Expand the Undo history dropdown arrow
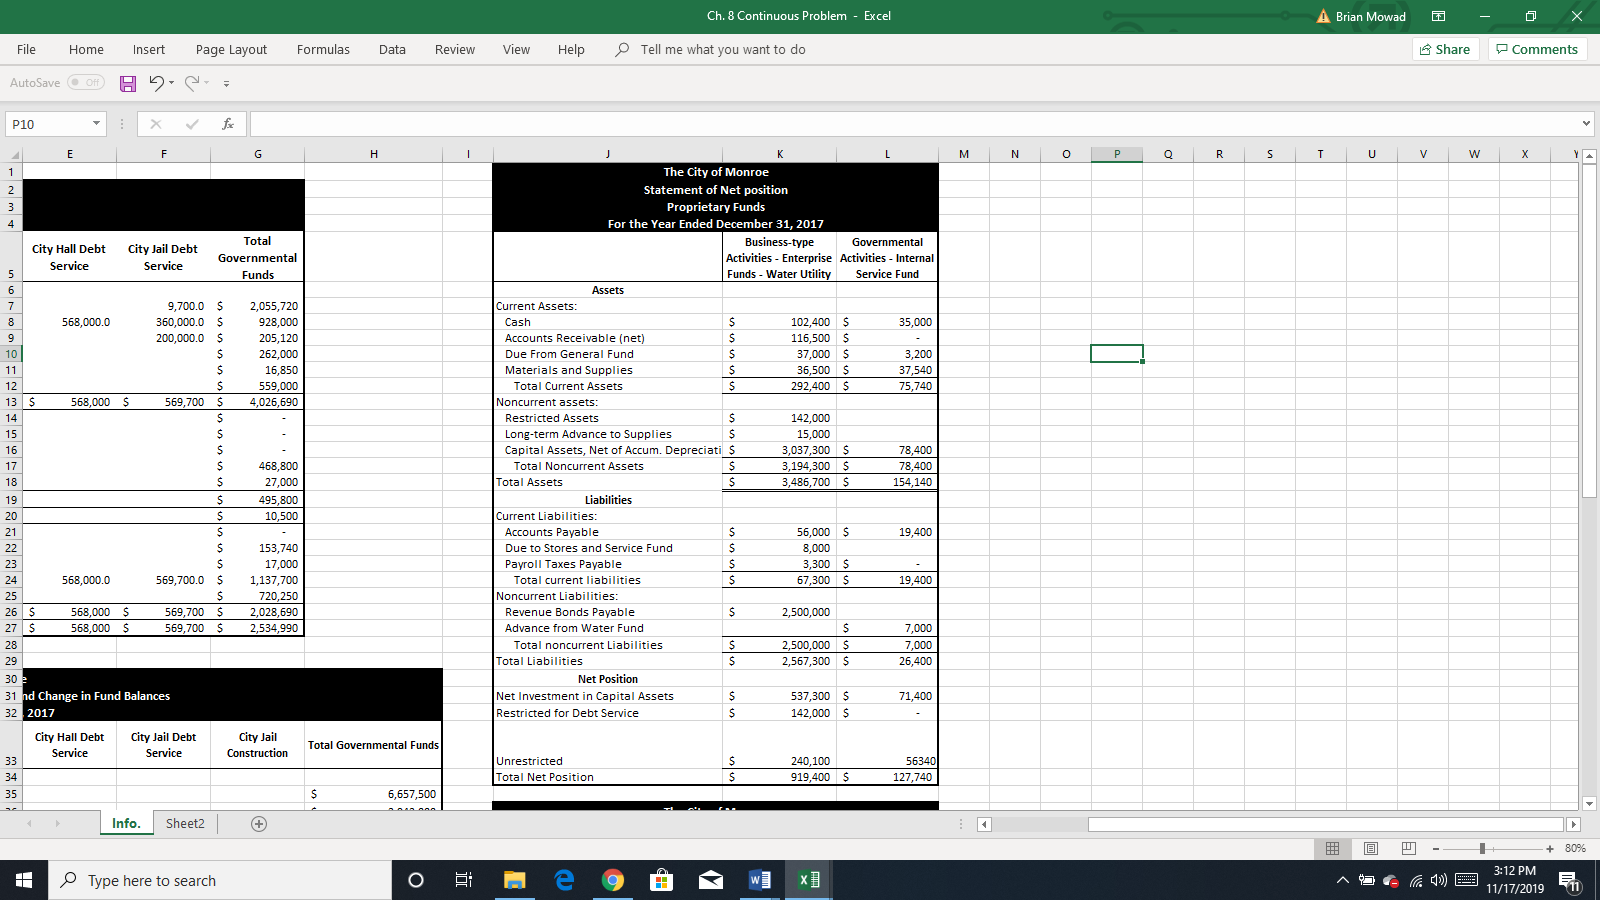The image size is (1600, 900). pos(170,83)
